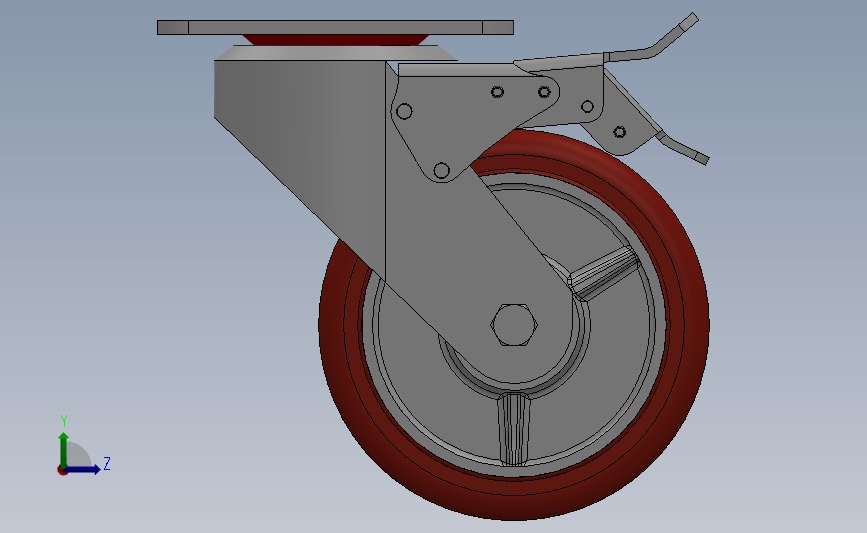Click the Y axis label
Screen dimensions: 867x533
click(x=64, y=421)
